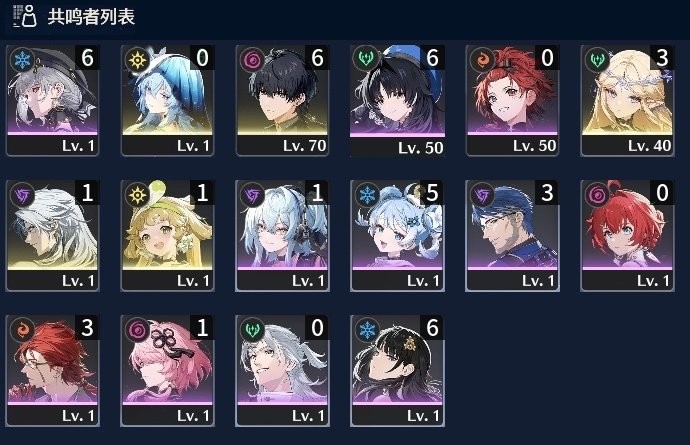The width and height of the screenshot is (690, 445).
Task: Click the sequence number 6 on the first card
Action: tap(87, 57)
